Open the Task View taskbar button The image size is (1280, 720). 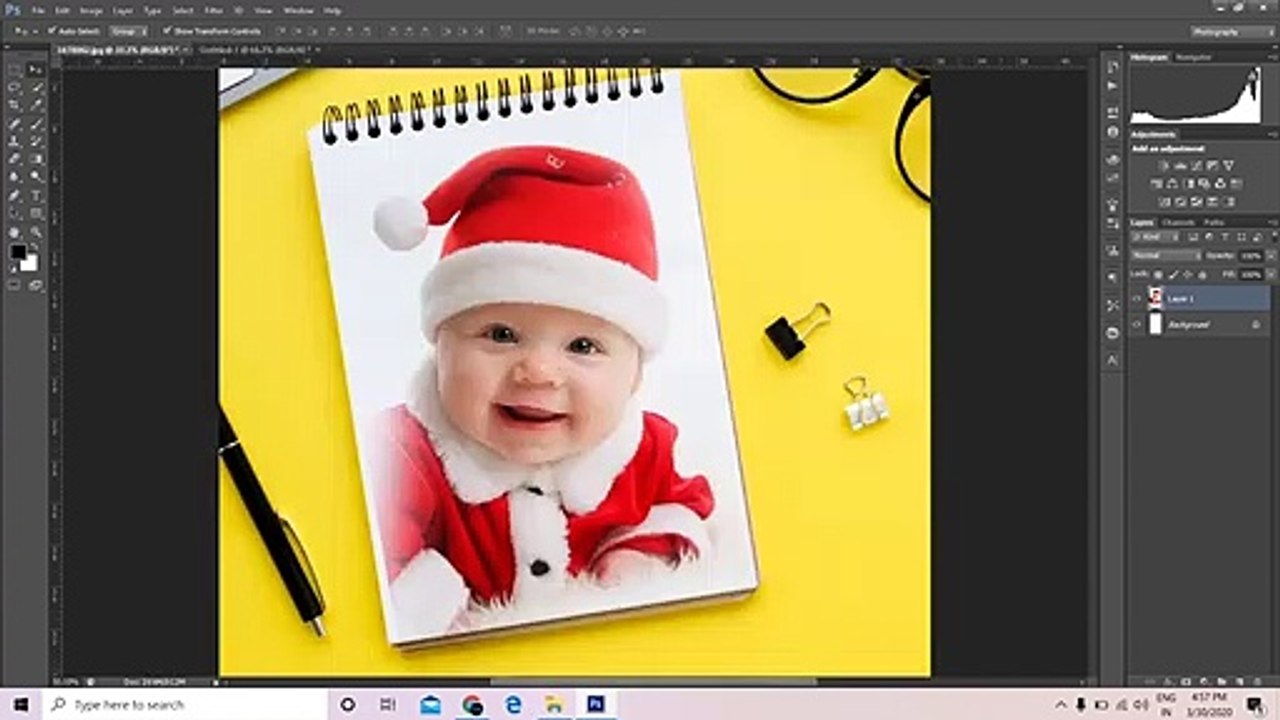pos(388,704)
